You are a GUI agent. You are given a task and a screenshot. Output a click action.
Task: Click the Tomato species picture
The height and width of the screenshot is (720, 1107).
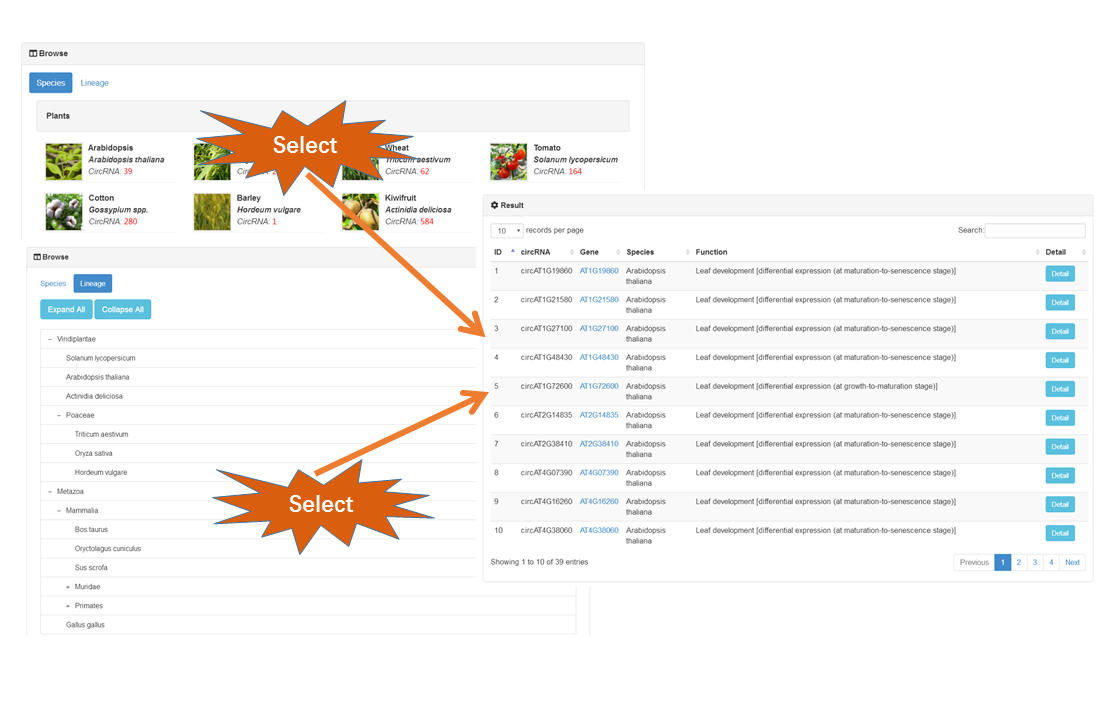(508, 161)
